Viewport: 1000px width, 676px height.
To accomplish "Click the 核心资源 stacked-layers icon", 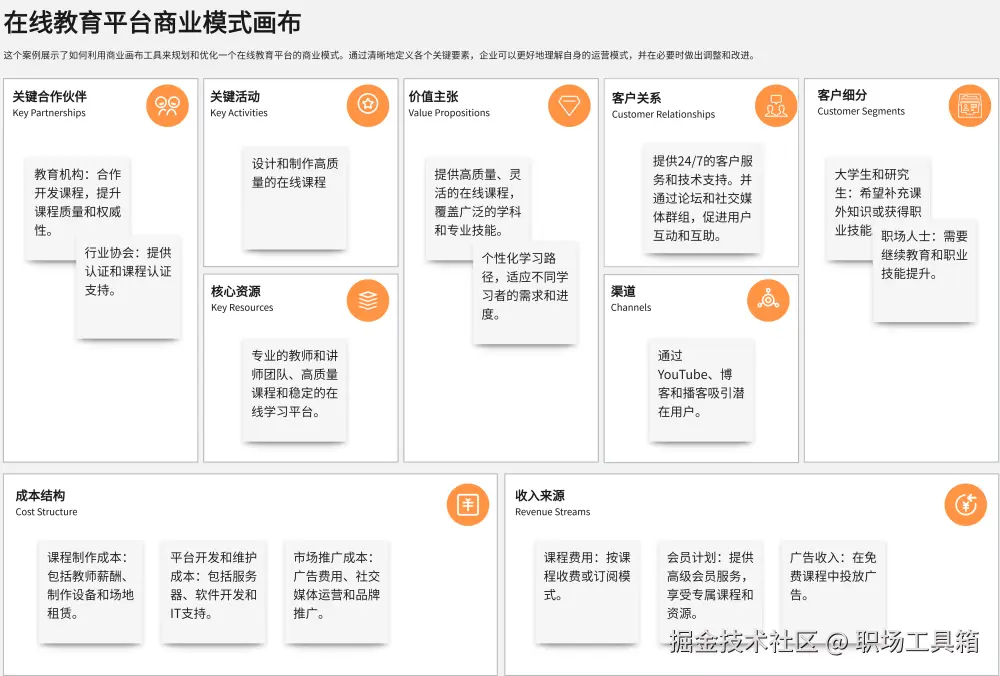I will pos(368,300).
